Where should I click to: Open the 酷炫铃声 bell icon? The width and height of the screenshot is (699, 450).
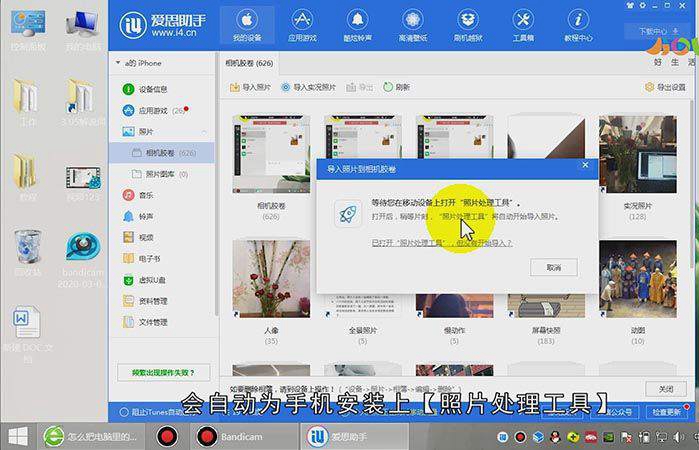pos(358,26)
